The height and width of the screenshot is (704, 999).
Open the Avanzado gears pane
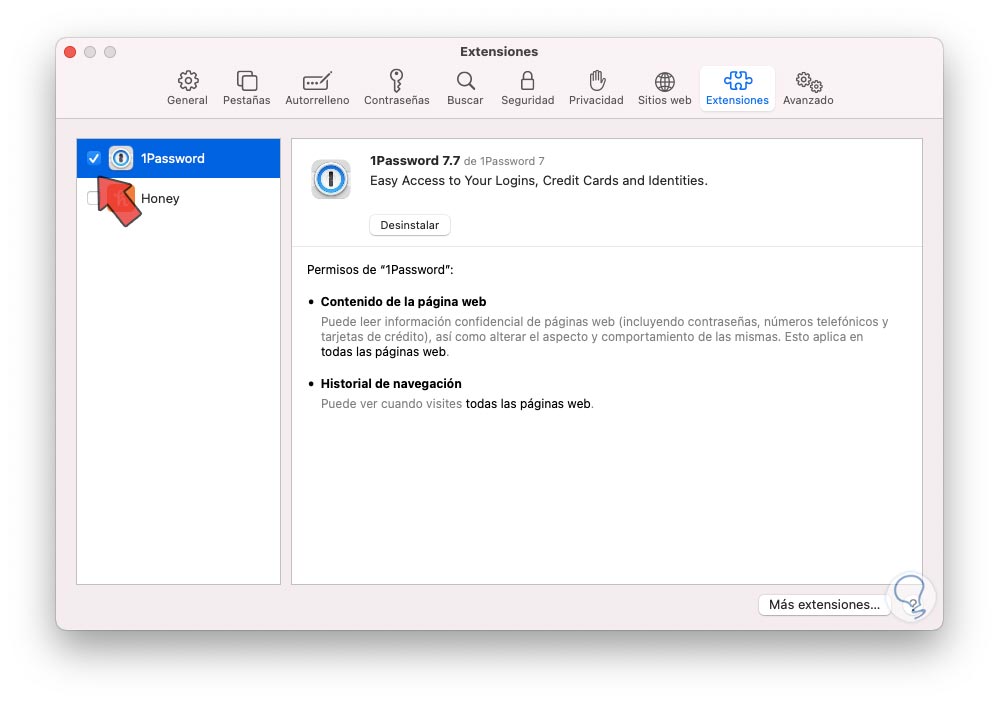808,88
